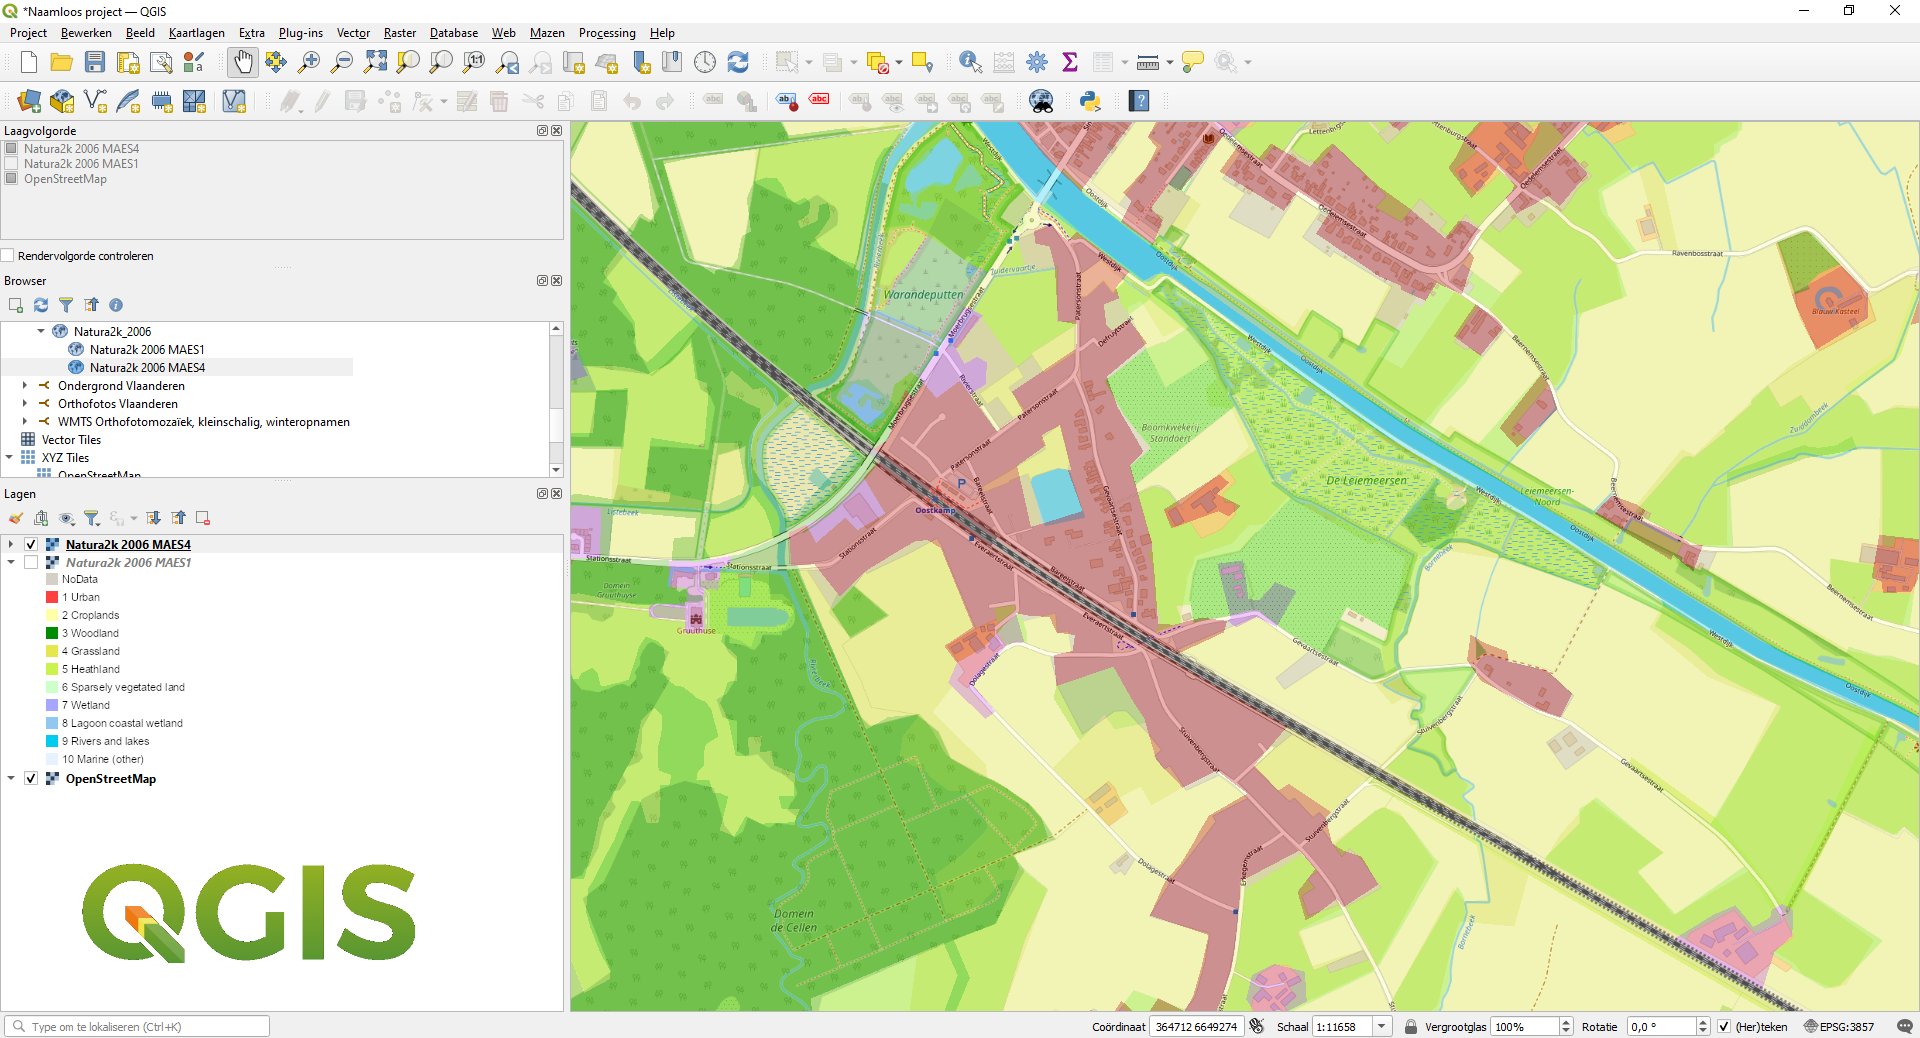Open the Vector menu
The width and height of the screenshot is (1920, 1038).
353,33
